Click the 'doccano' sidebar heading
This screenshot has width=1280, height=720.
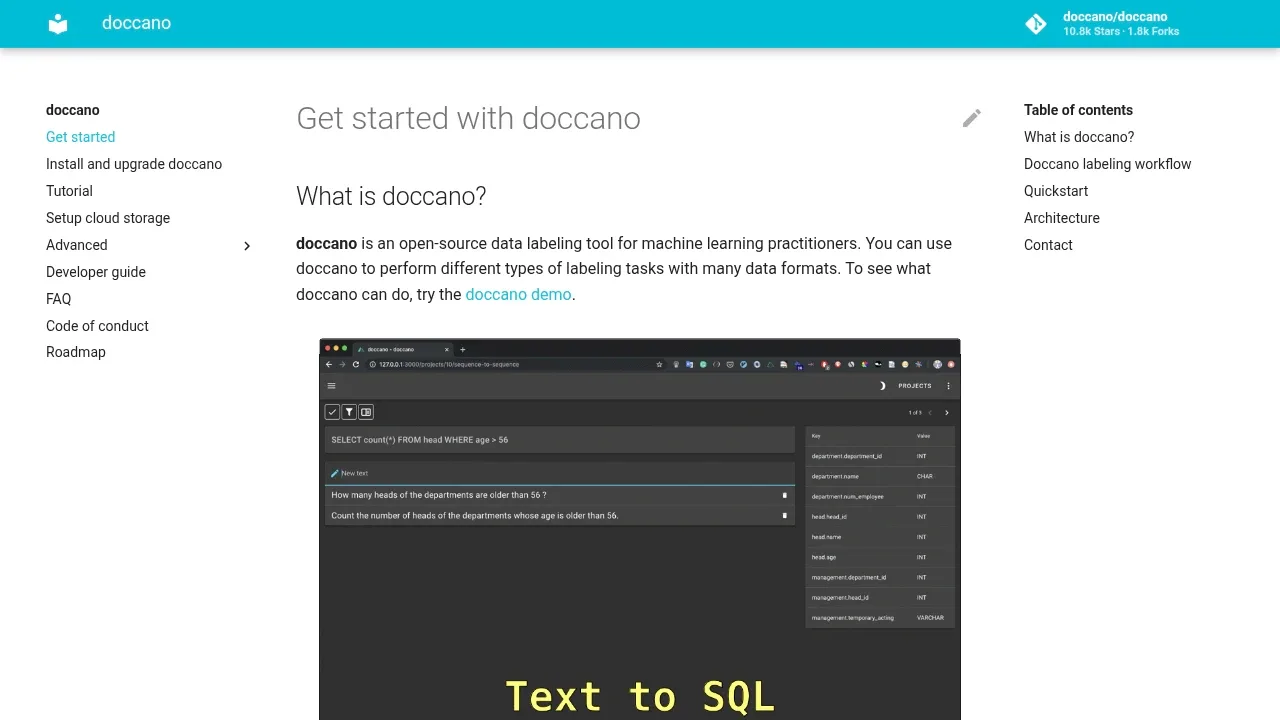coord(73,110)
